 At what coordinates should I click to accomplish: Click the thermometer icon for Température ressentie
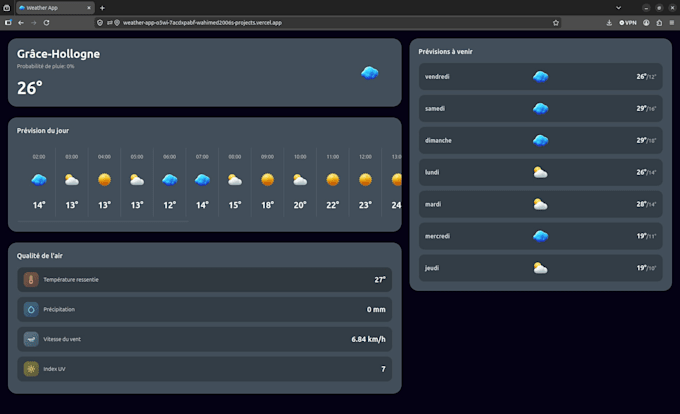coord(31,280)
